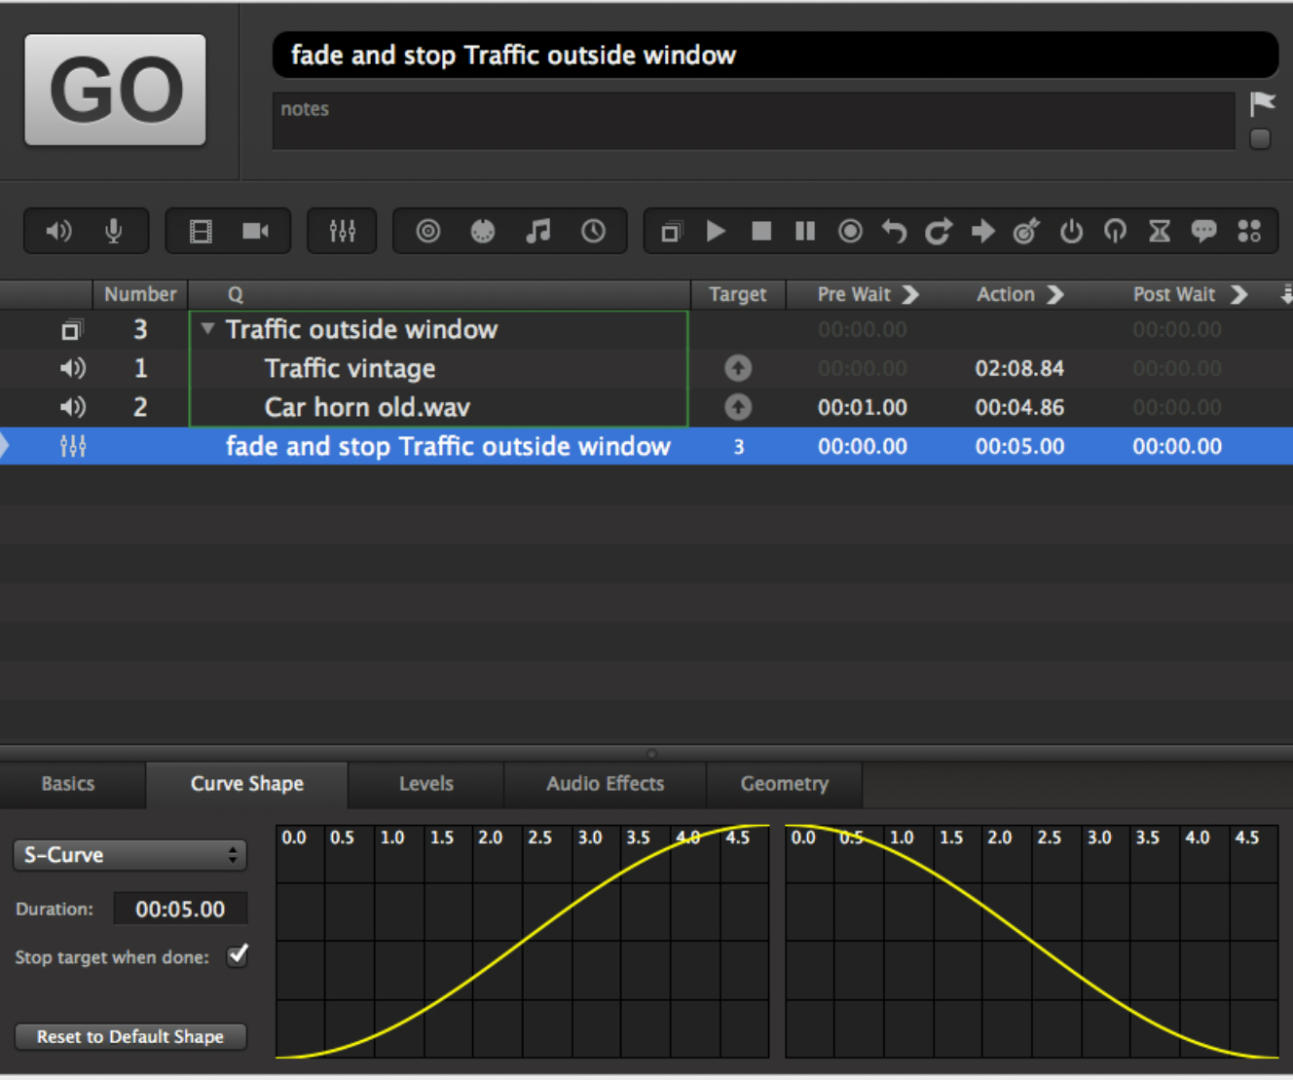This screenshot has width=1293, height=1080.
Task: Add a Script cue with the four-dot icon
Action: pos(1249,231)
